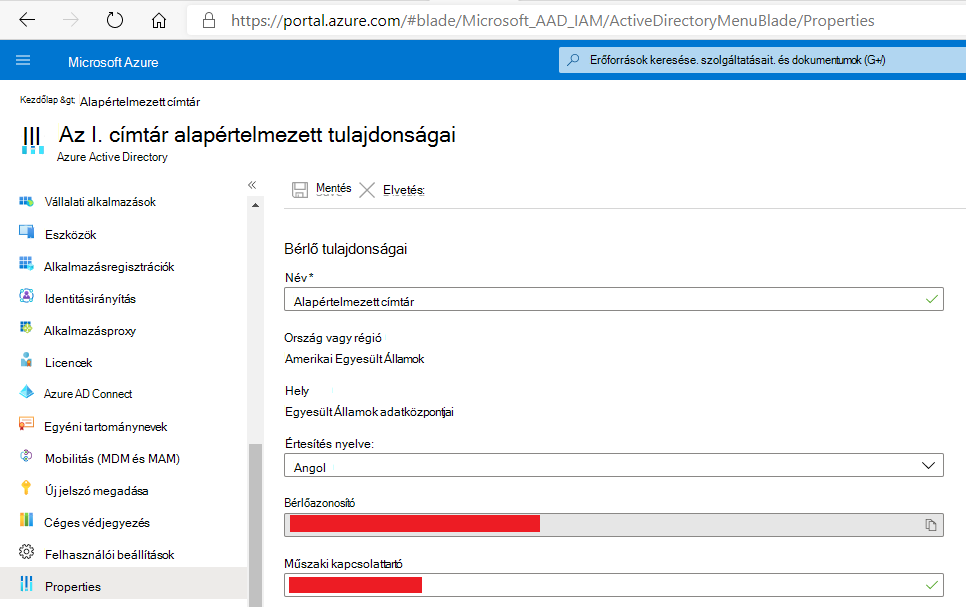Click the sidebar scrollbar thumb
966x607 pixels.
tap(255, 525)
